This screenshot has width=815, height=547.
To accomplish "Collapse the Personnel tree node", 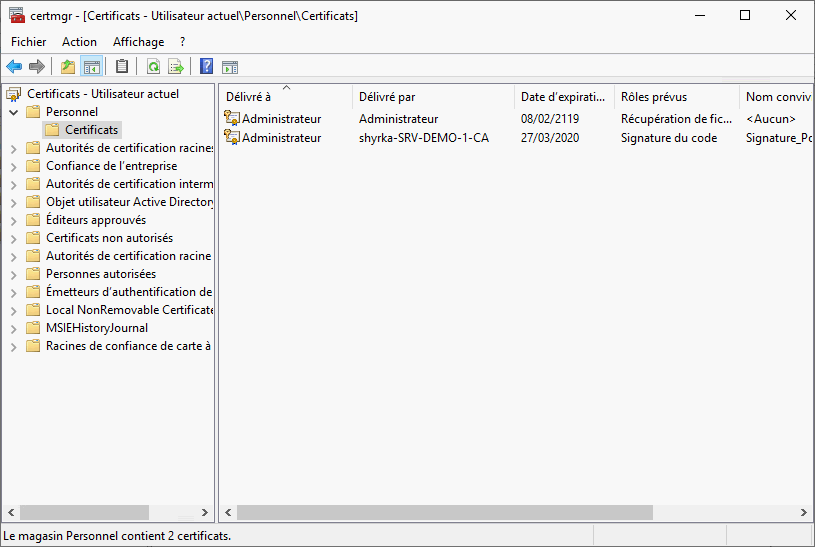I will (13, 112).
